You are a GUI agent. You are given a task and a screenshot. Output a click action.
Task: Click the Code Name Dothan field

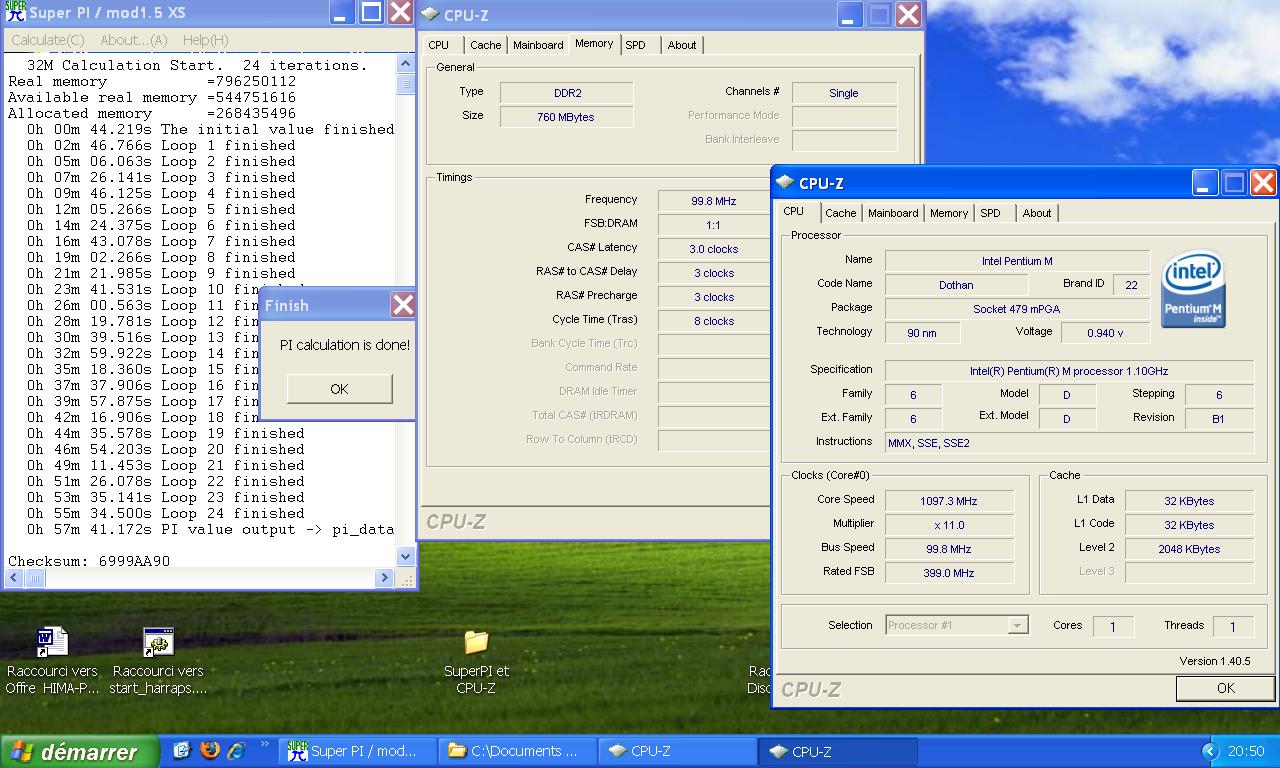[956, 285]
